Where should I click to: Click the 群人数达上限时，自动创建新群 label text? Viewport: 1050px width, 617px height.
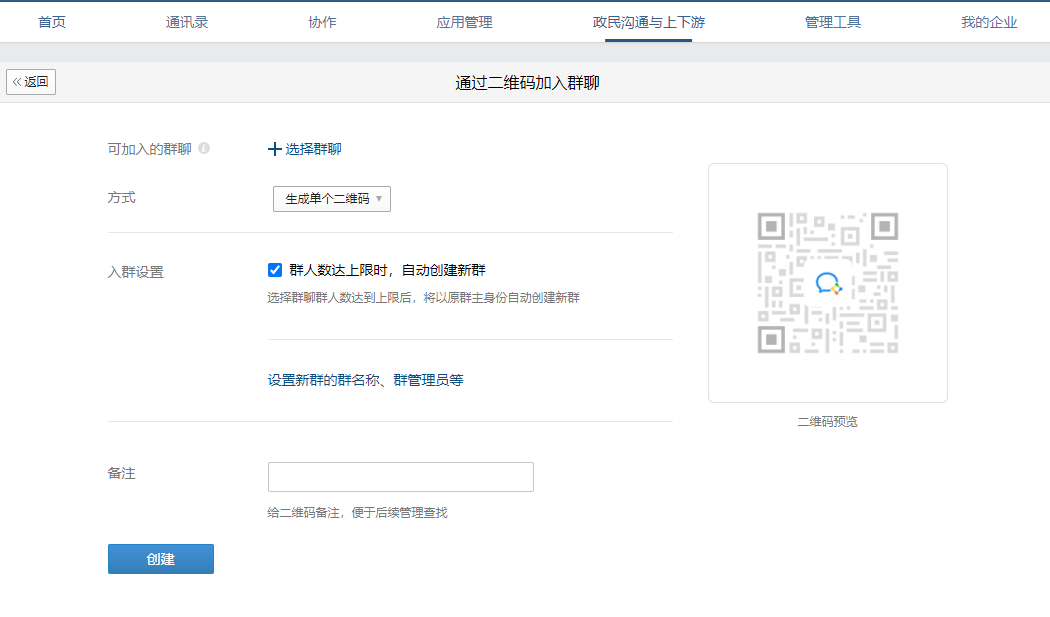coord(388,270)
